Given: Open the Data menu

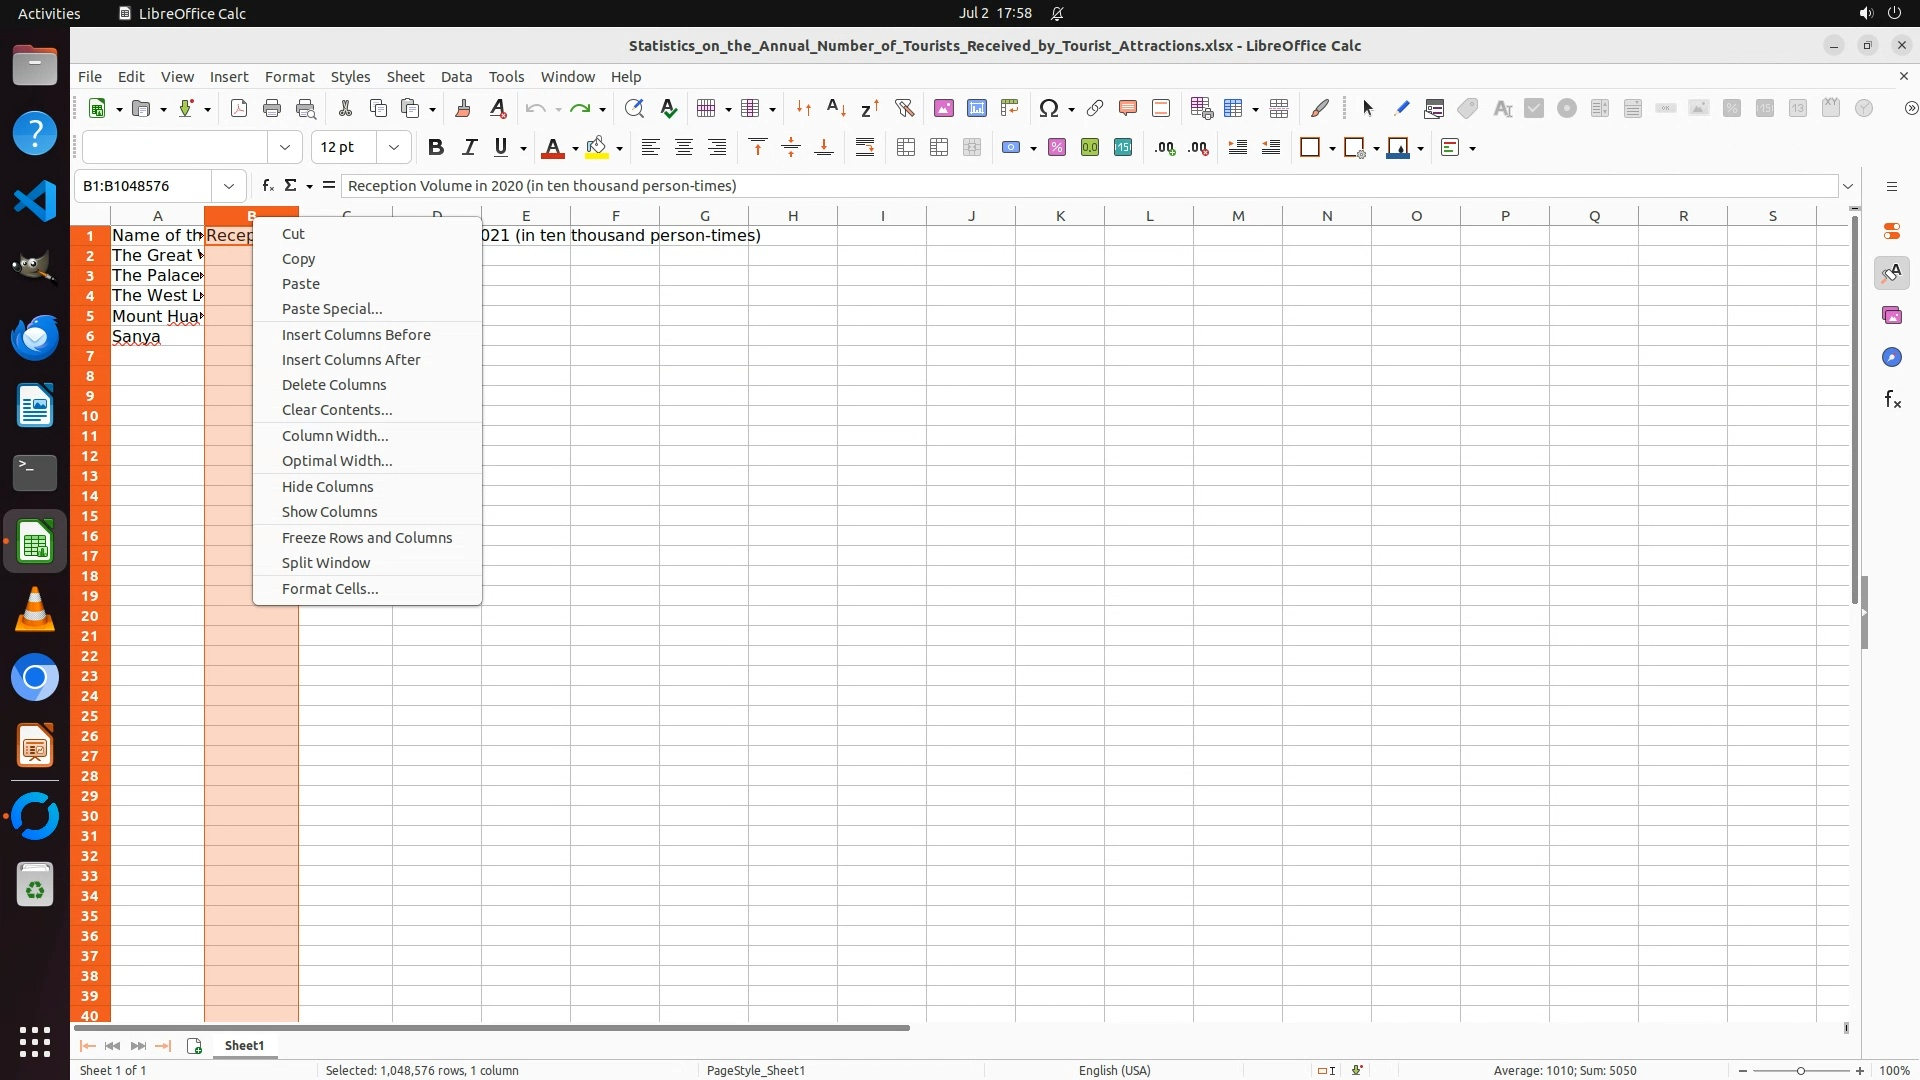Looking at the screenshot, I should [x=456, y=77].
